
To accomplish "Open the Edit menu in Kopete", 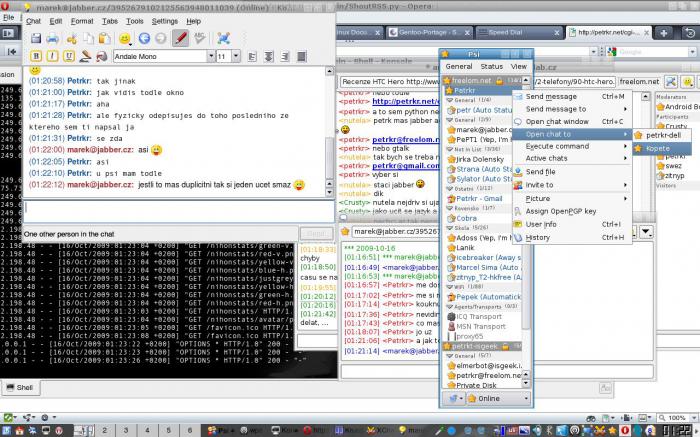I will [56, 21].
